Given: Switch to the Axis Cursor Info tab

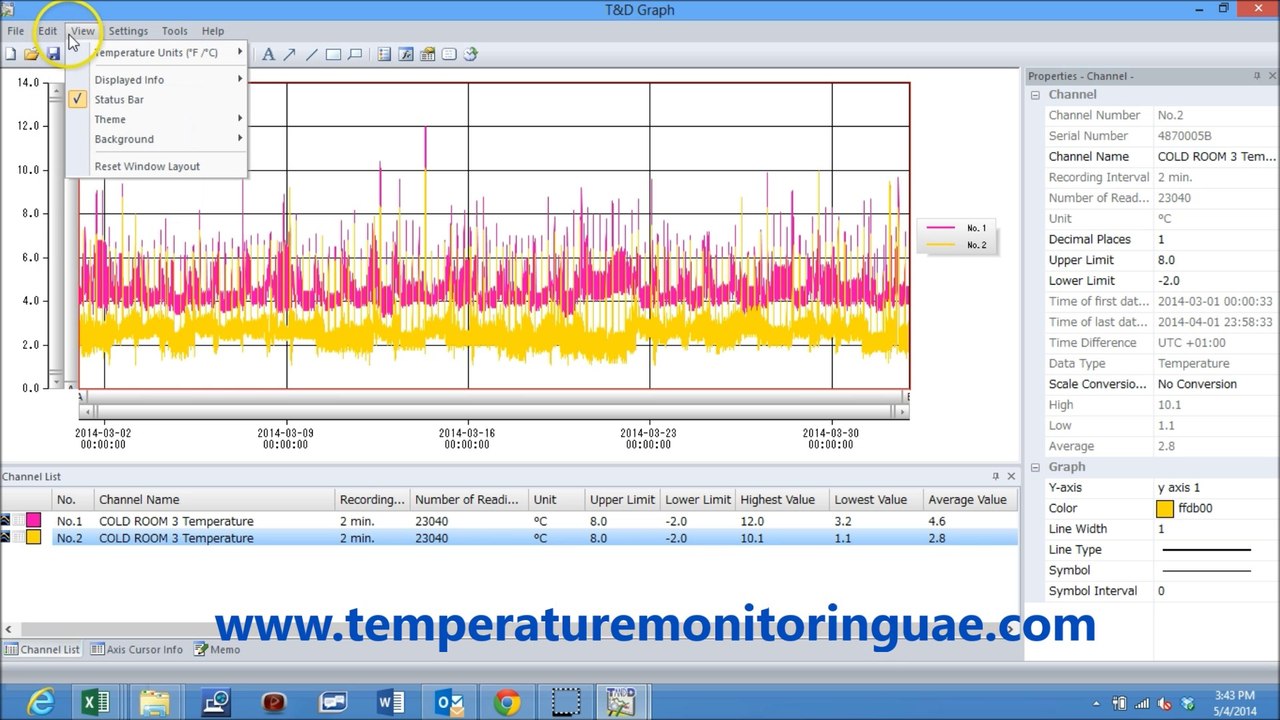Looking at the screenshot, I should pyautogui.click(x=137, y=649).
